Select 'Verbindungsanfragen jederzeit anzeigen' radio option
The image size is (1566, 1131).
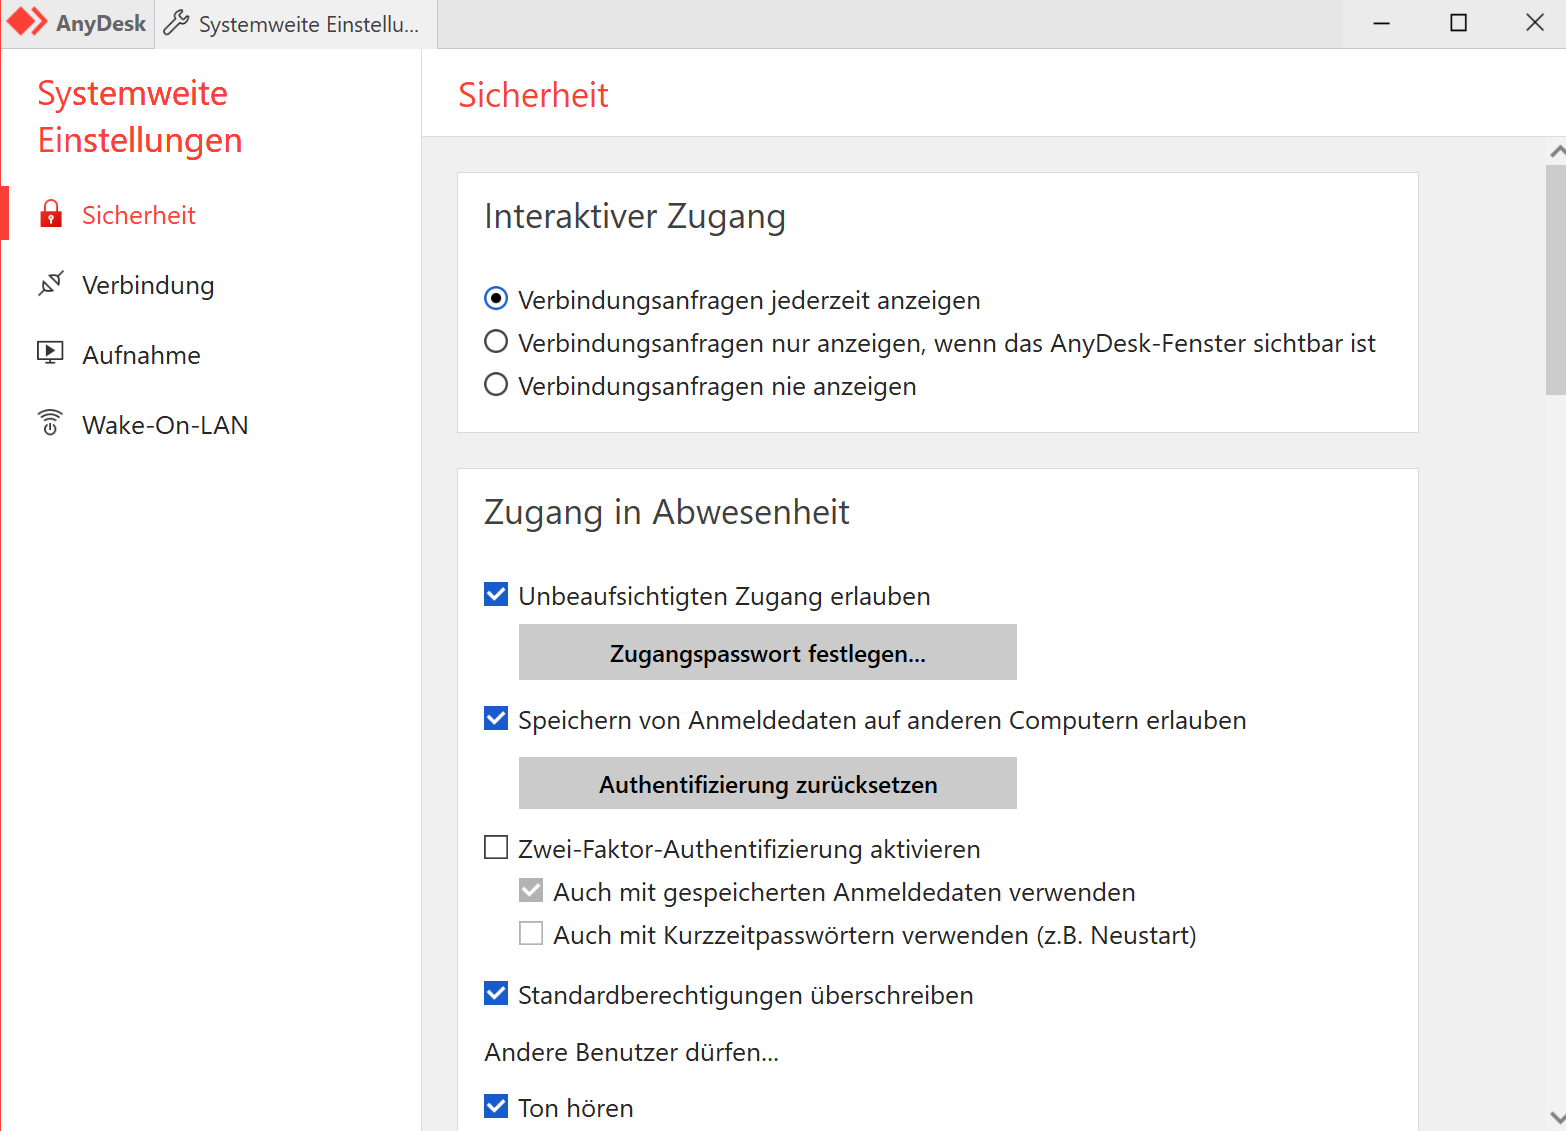coord(496,299)
